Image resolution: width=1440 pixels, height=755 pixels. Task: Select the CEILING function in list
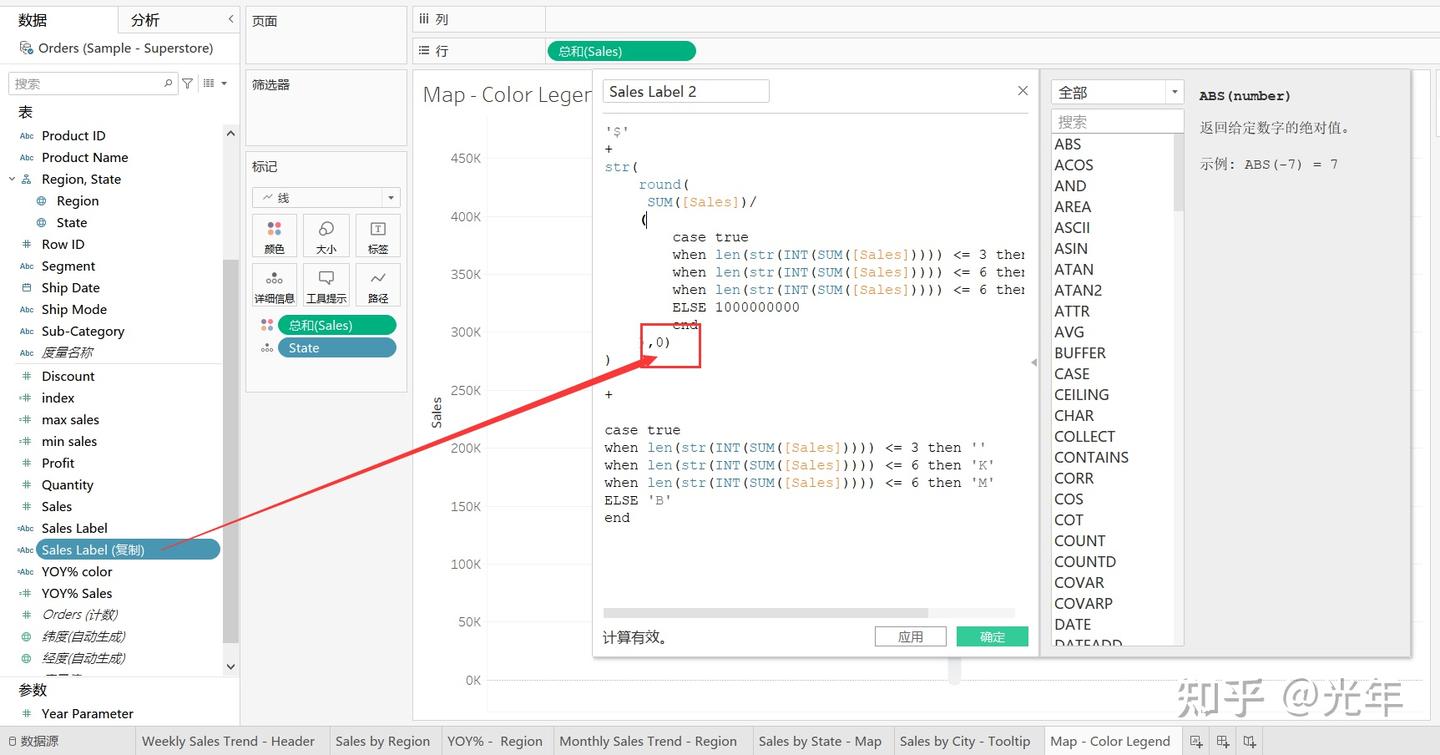point(1082,395)
